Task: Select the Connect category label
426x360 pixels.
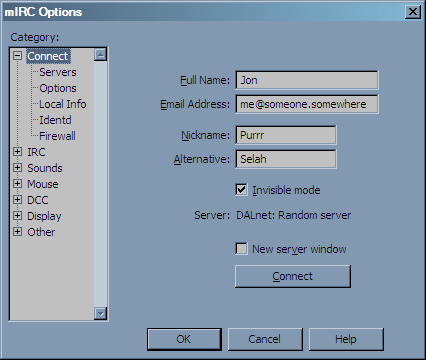Action: tap(48, 56)
